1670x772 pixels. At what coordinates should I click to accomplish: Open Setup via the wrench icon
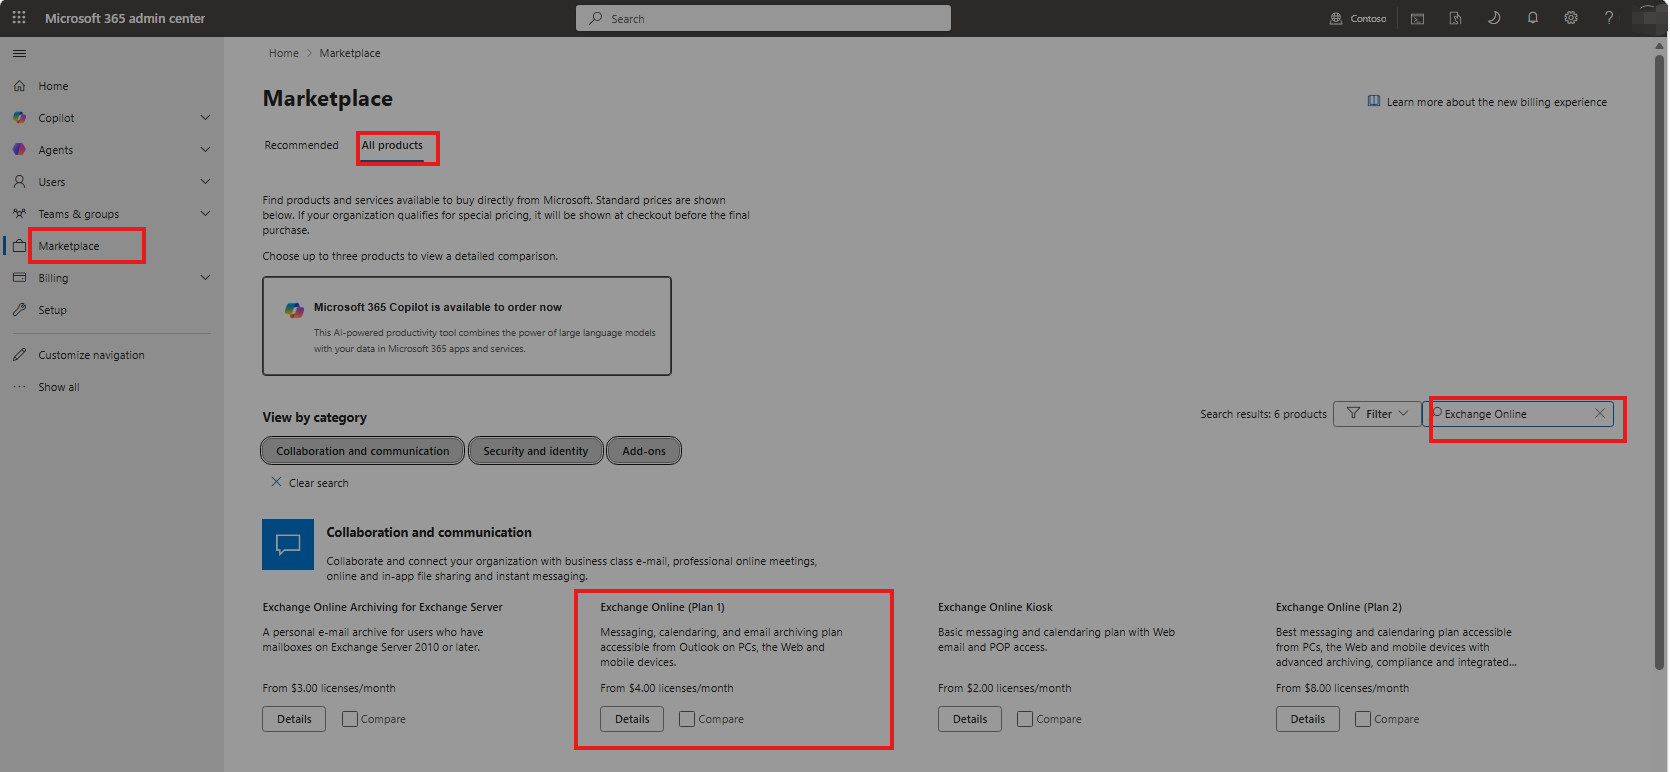[19, 310]
